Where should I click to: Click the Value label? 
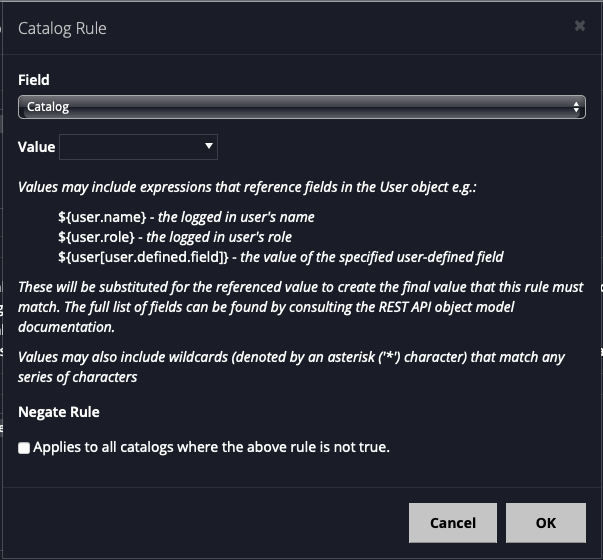click(x=37, y=147)
